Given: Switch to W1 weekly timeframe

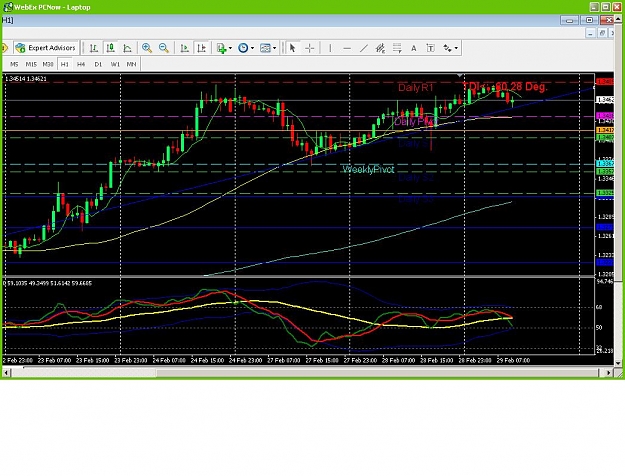Looking at the screenshot, I should pos(115,64).
